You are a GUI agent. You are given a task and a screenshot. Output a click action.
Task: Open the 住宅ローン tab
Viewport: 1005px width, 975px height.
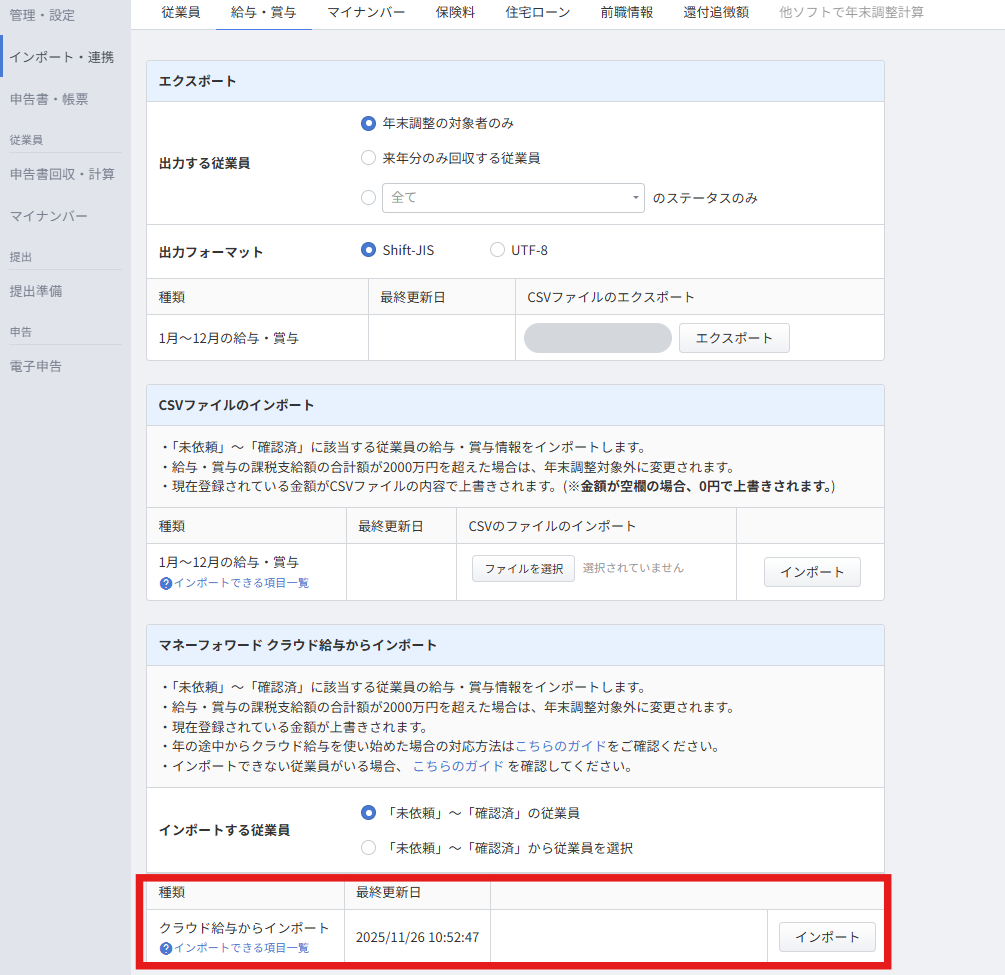[x=538, y=13]
